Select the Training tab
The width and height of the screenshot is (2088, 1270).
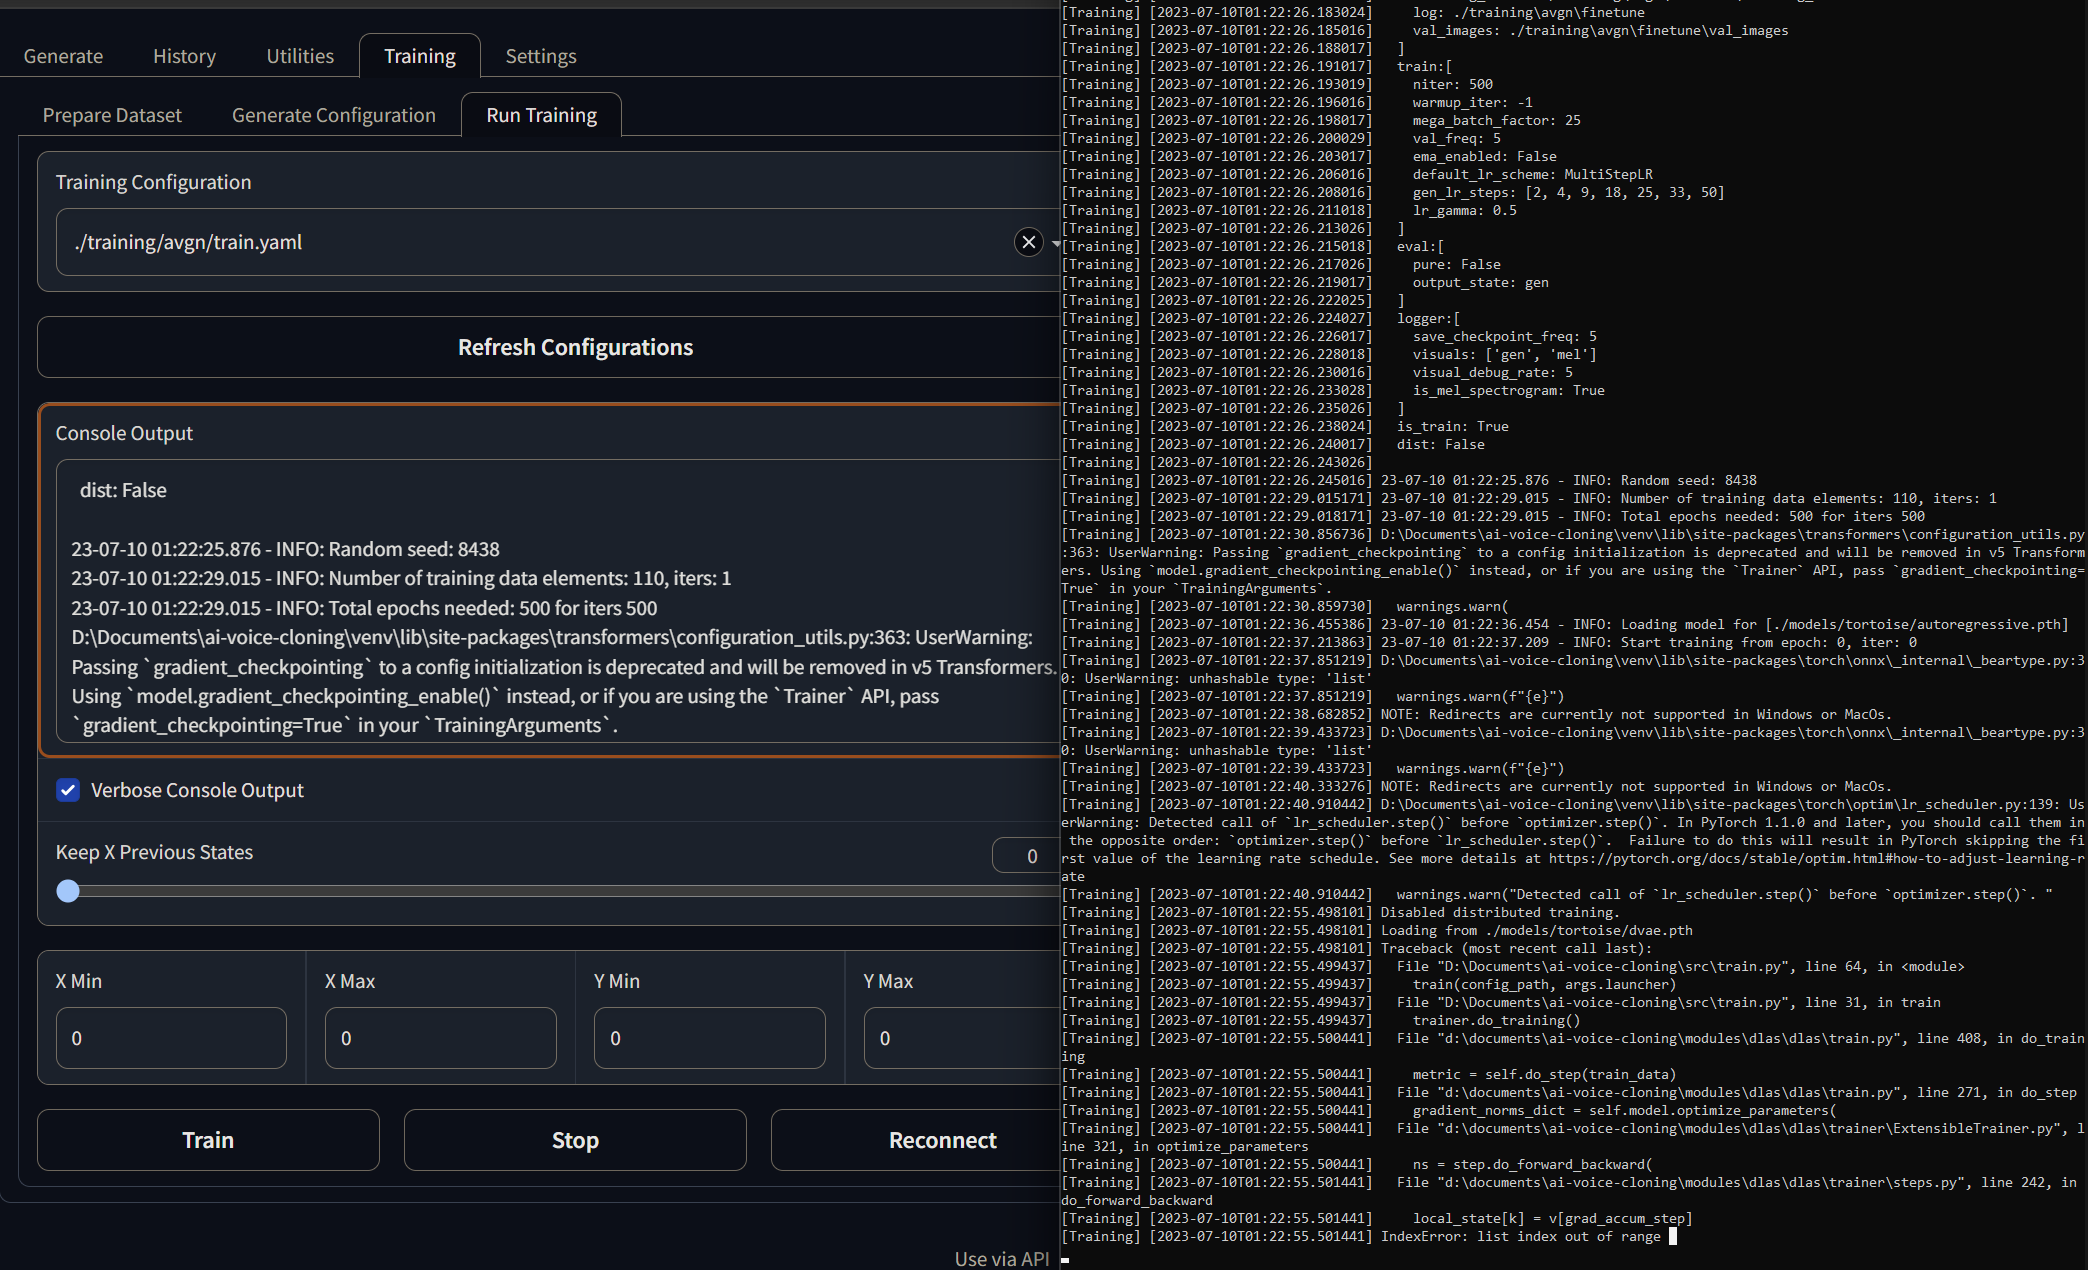[420, 56]
